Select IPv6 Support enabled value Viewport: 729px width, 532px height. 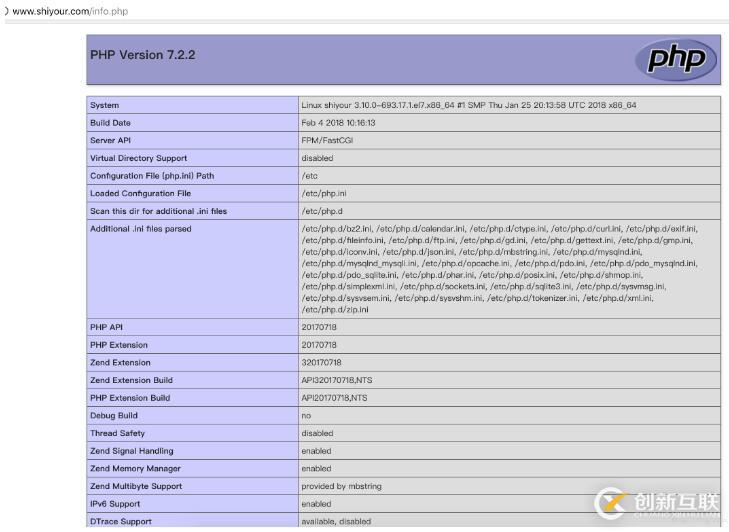[316, 504]
